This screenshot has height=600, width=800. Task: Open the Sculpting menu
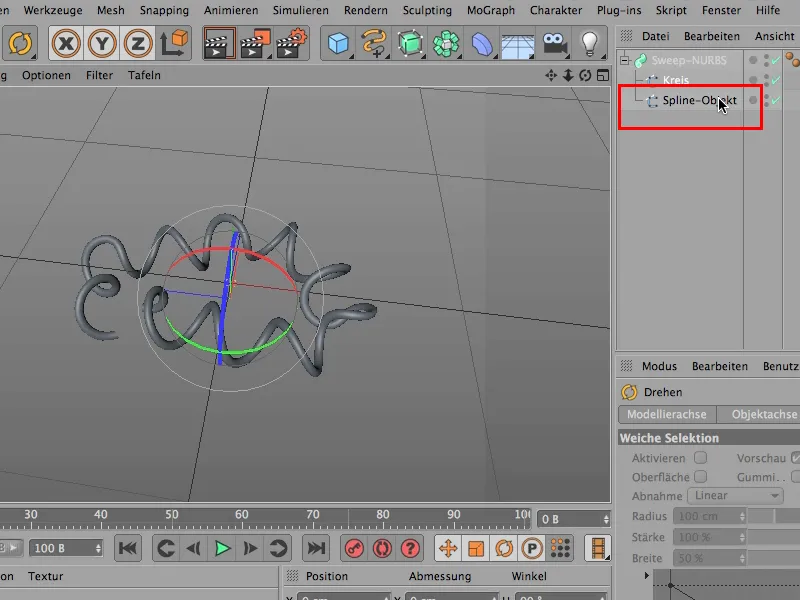tap(427, 10)
